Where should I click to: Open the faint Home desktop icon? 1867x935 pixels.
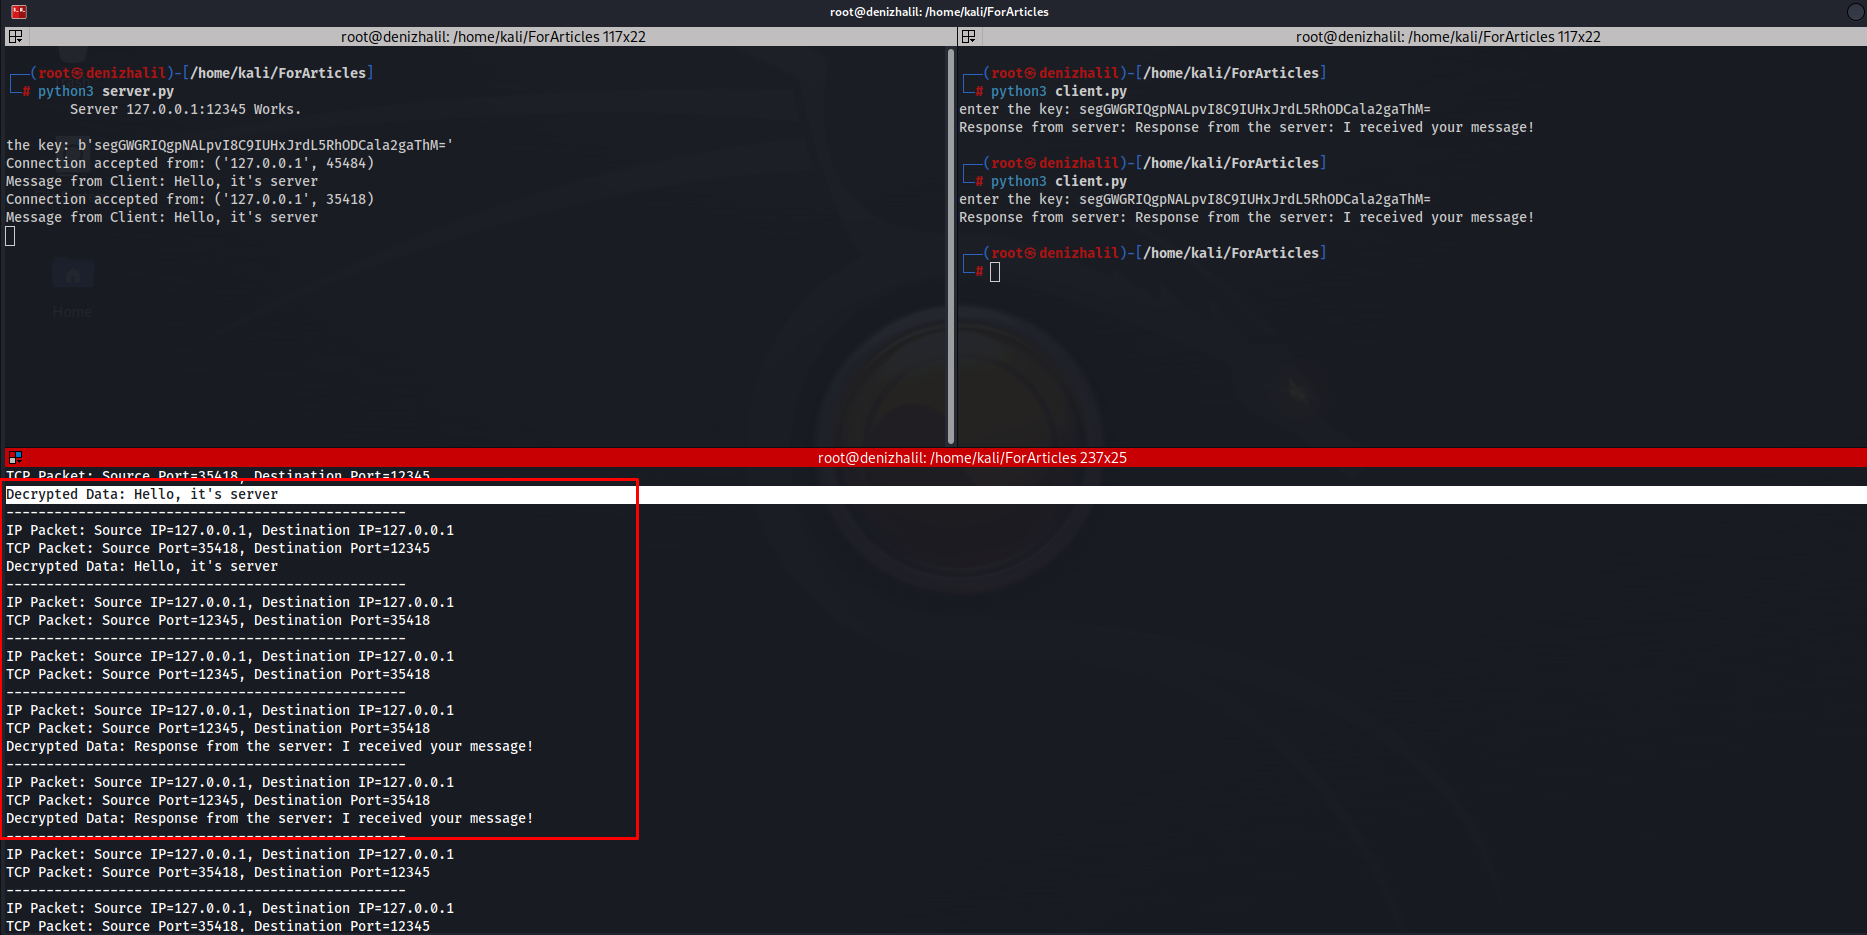pyautogui.click(x=72, y=285)
